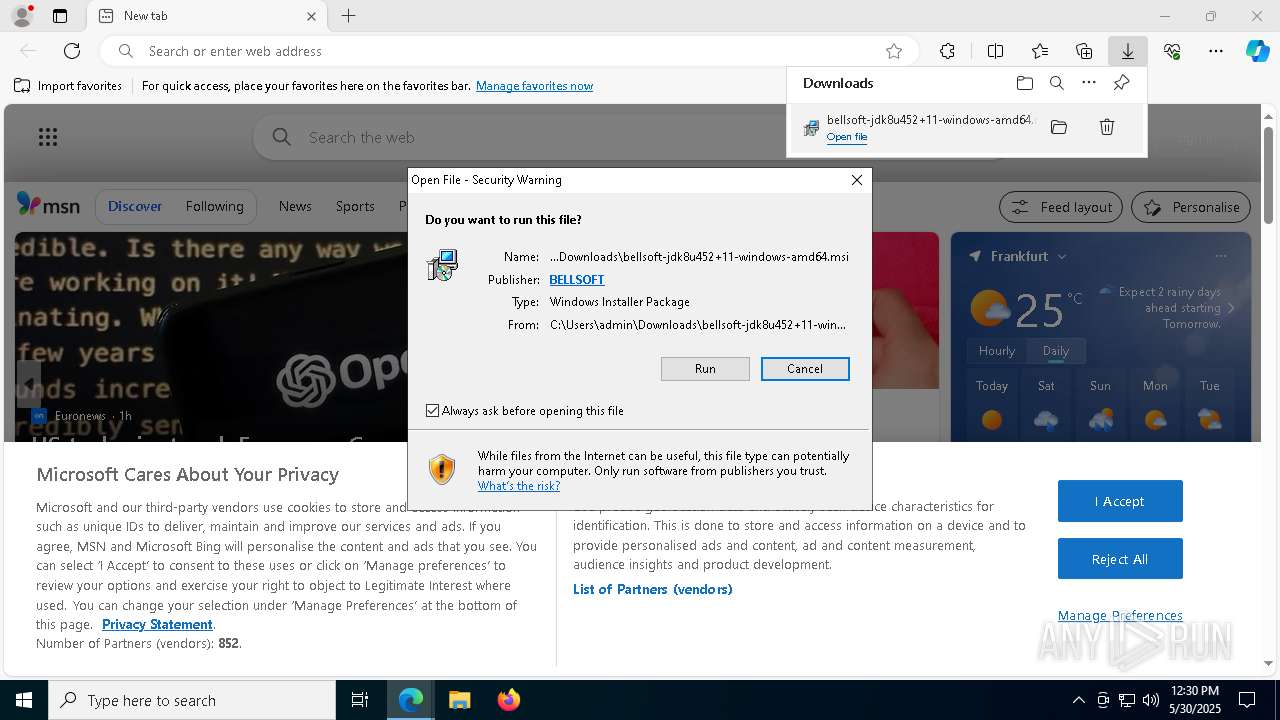The width and height of the screenshot is (1280, 720).
Task: Delete the bellsoft download entry
Action: coord(1107,127)
